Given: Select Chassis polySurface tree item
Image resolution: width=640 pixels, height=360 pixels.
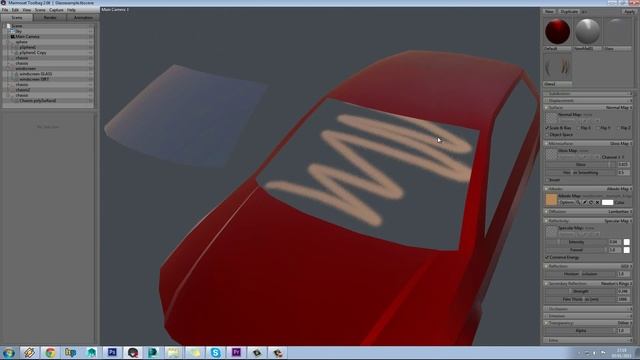Looking at the screenshot, I should click(x=38, y=100).
